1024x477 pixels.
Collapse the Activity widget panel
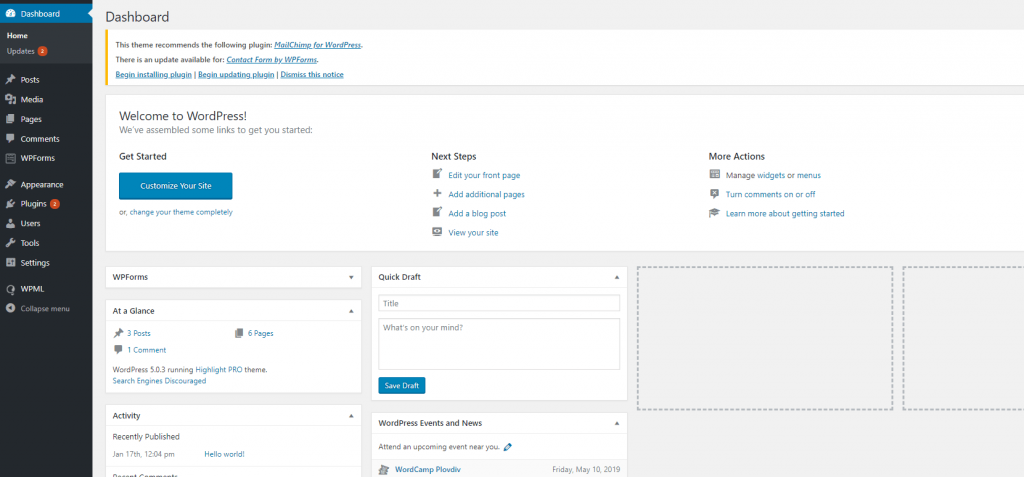[350, 415]
